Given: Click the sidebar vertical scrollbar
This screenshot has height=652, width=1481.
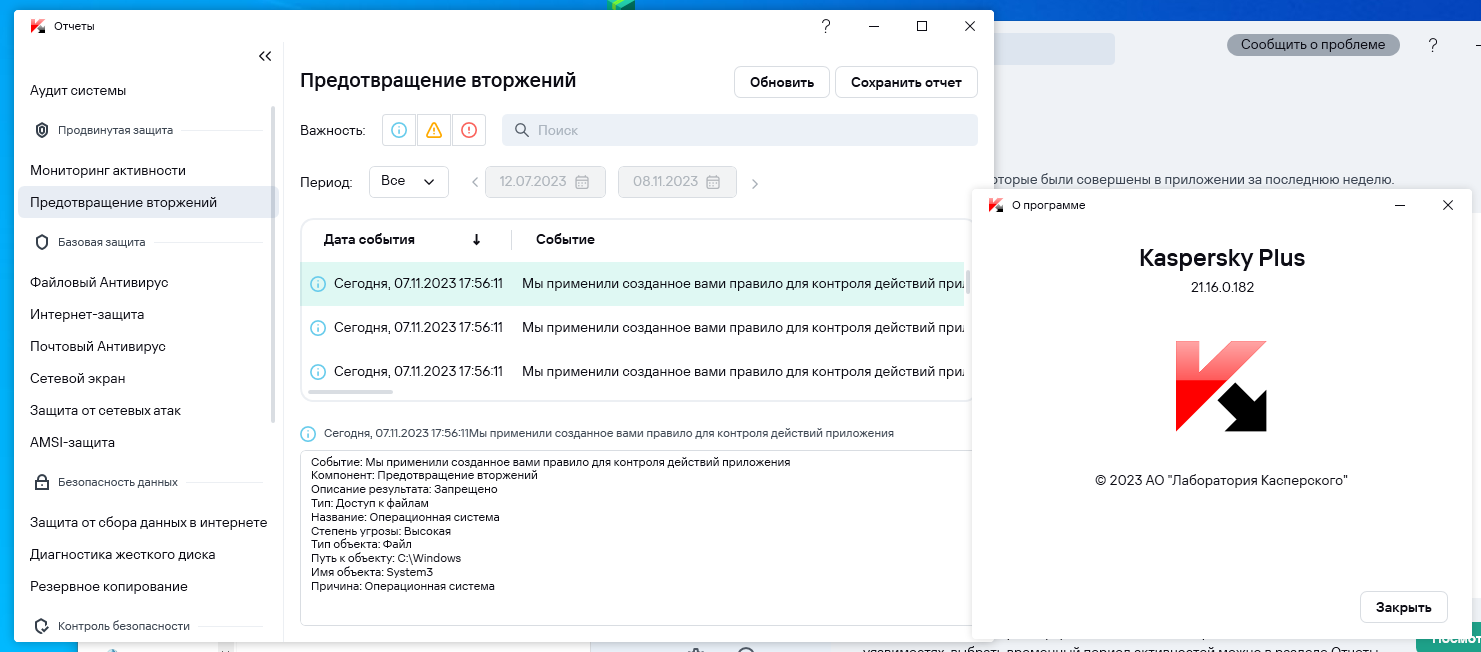Looking at the screenshot, I should click(x=273, y=264).
